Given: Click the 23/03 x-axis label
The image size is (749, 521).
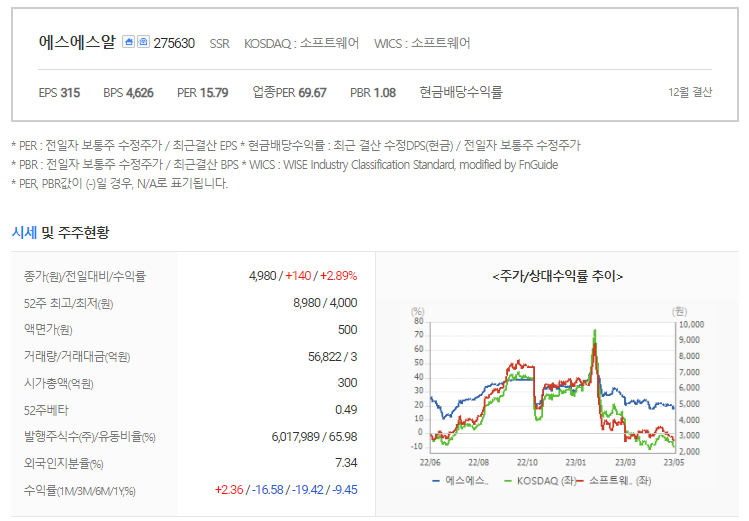Looking at the screenshot, I should click(625, 462).
